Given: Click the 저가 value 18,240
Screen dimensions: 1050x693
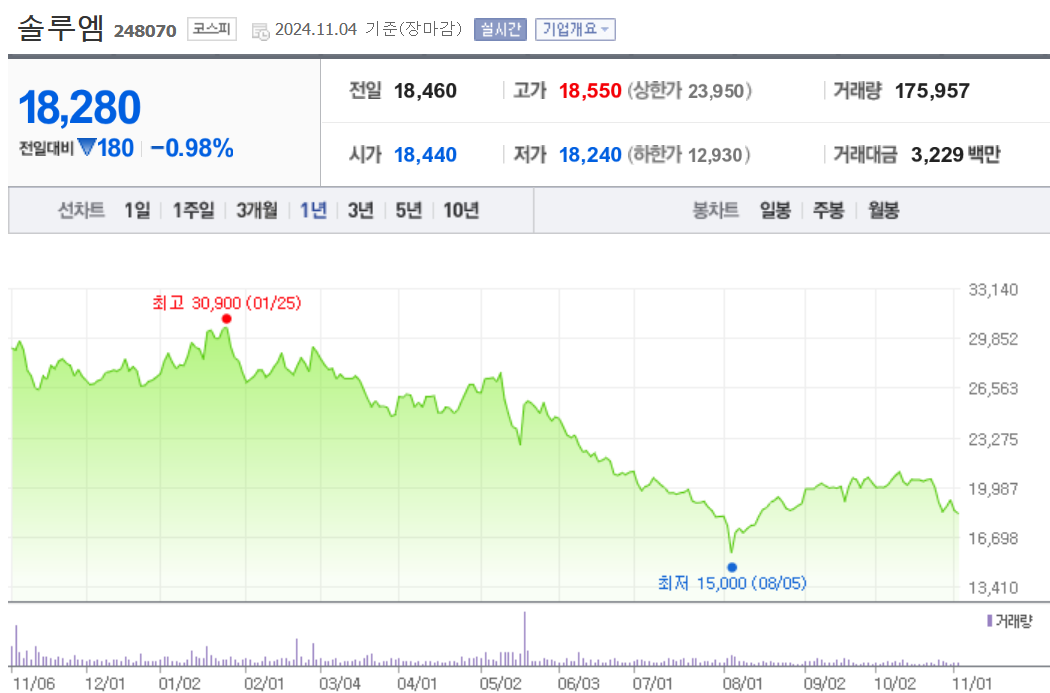Looking at the screenshot, I should [x=590, y=155].
